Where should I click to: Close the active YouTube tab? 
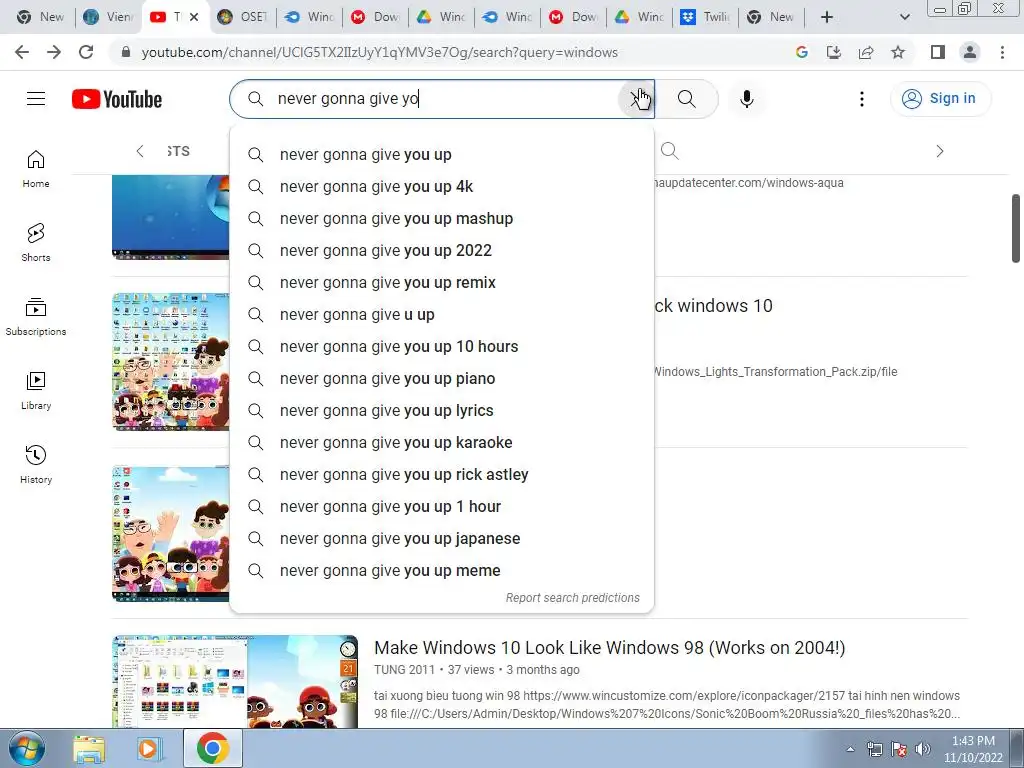click(194, 17)
